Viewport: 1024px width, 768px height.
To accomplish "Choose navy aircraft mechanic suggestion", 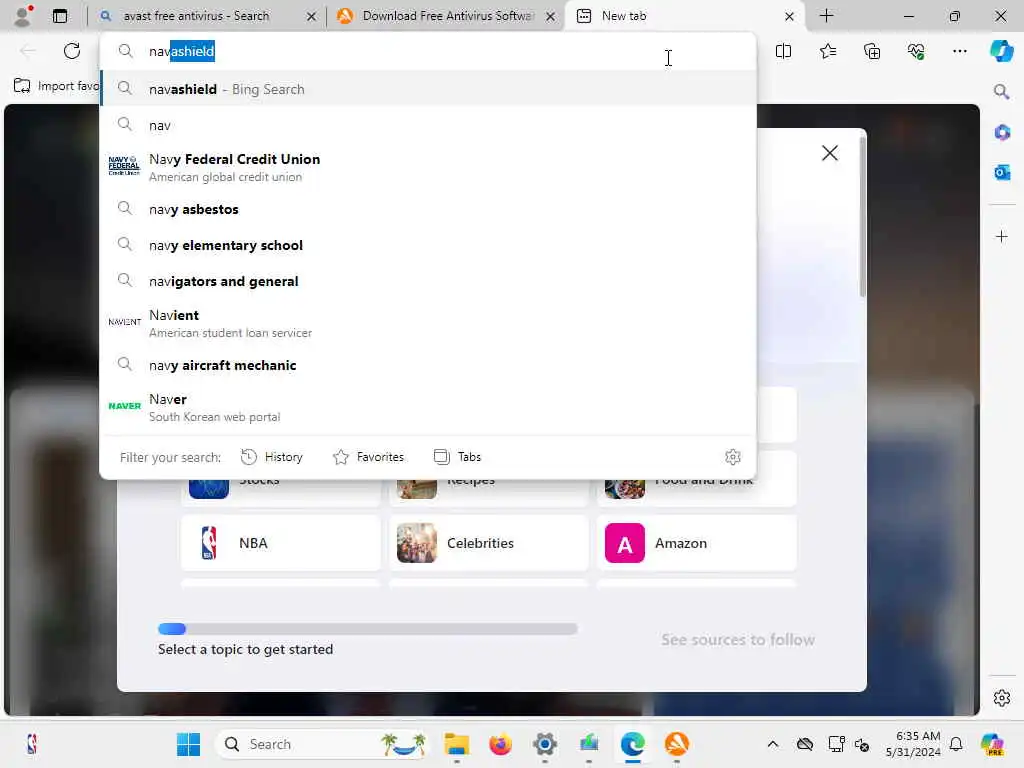I will tap(428, 365).
